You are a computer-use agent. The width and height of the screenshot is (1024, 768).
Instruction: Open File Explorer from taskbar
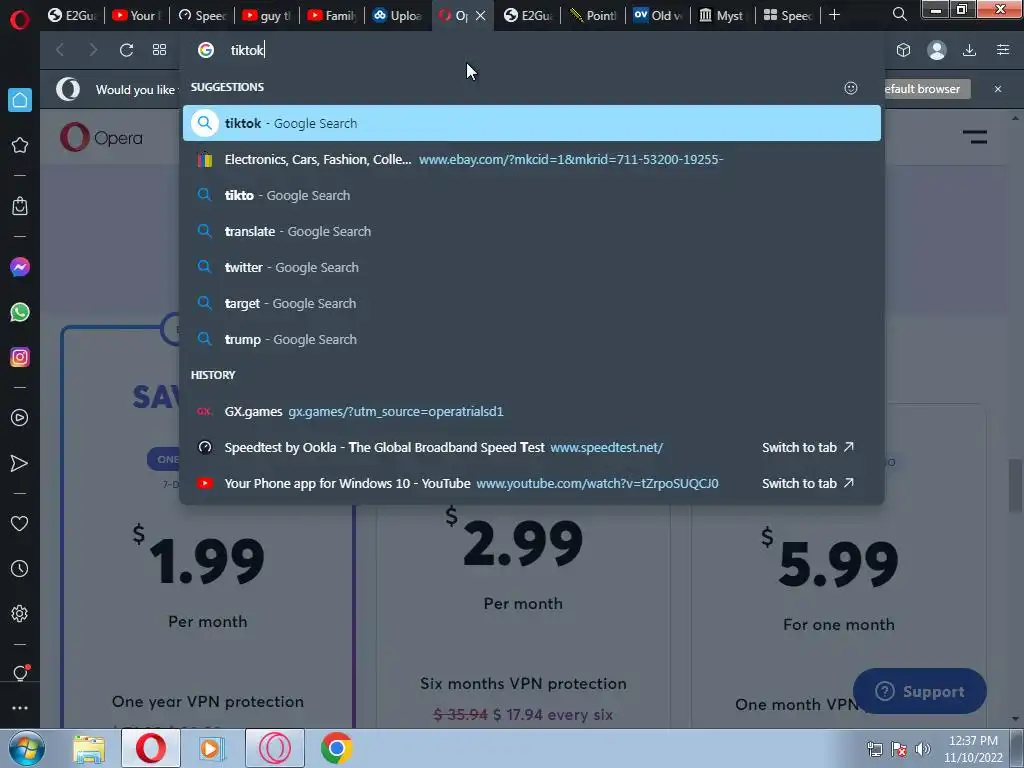[89, 749]
